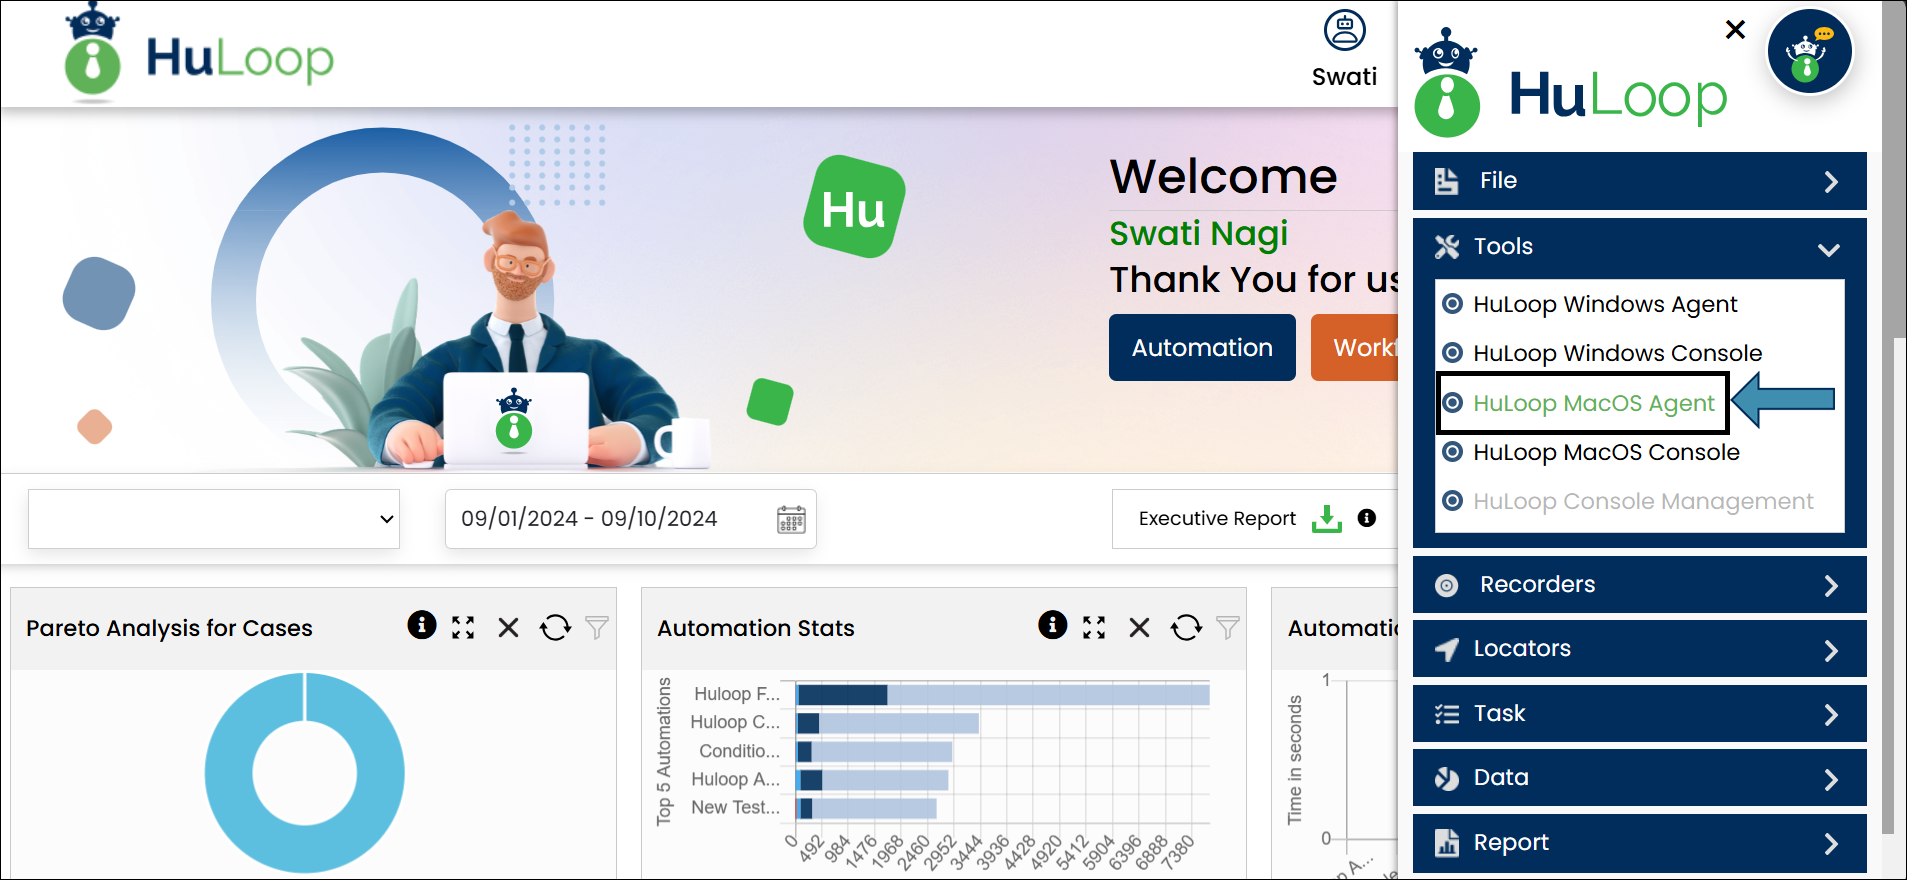The width and height of the screenshot is (1907, 880).
Task: Click the Automation button
Action: coord(1202,348)
